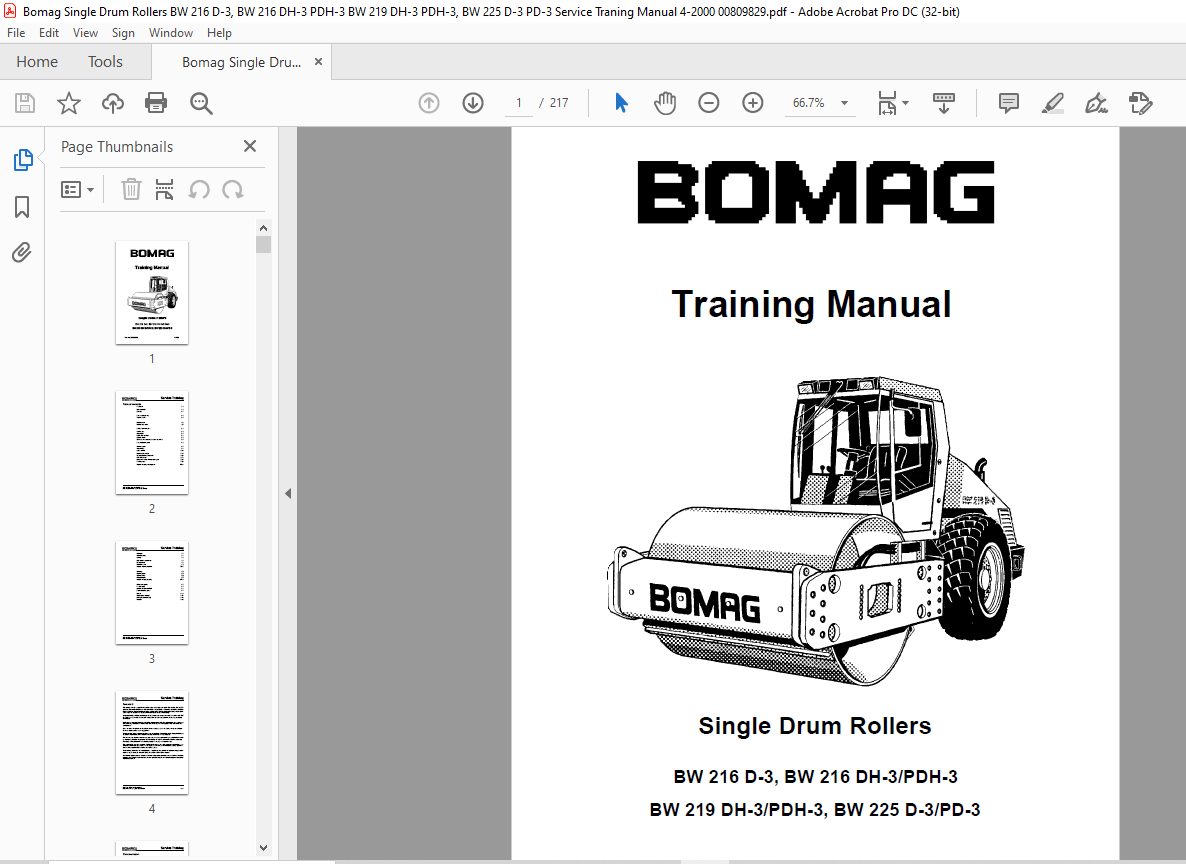Close the Bomag document tab
This screenshot has width=1186, height=864.
(318, 62)
